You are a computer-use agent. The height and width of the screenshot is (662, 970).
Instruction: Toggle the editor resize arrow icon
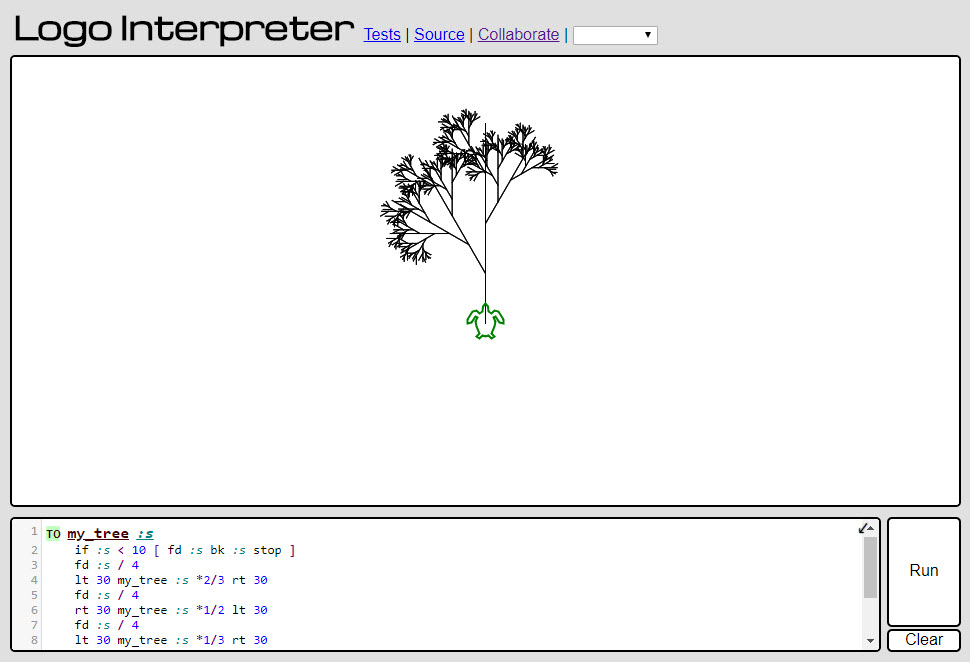click(x=865, y=528)
